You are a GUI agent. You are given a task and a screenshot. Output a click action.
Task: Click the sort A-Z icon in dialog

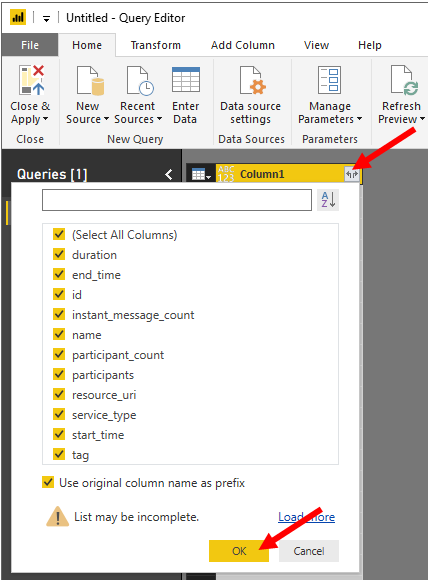pyautogui.click(x=328, y=200)
